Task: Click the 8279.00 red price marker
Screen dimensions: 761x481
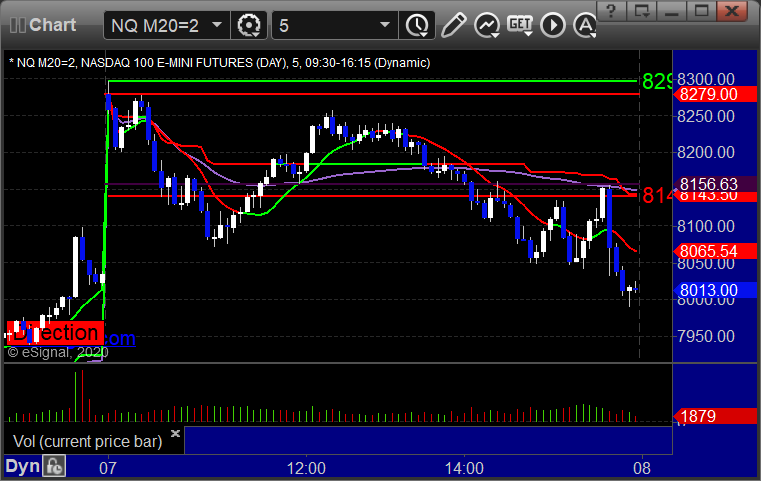Action: click(x=715, y=94)
